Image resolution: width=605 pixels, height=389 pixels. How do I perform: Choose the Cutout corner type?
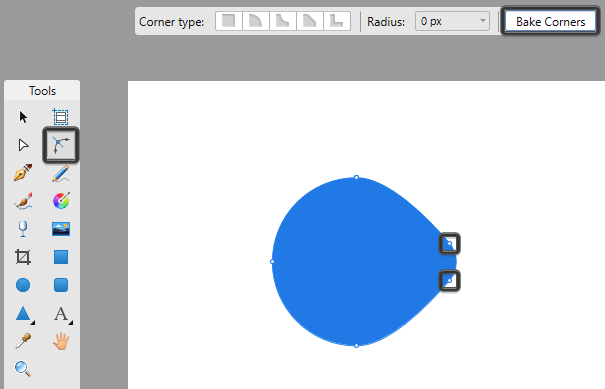[x=337, y=21]
